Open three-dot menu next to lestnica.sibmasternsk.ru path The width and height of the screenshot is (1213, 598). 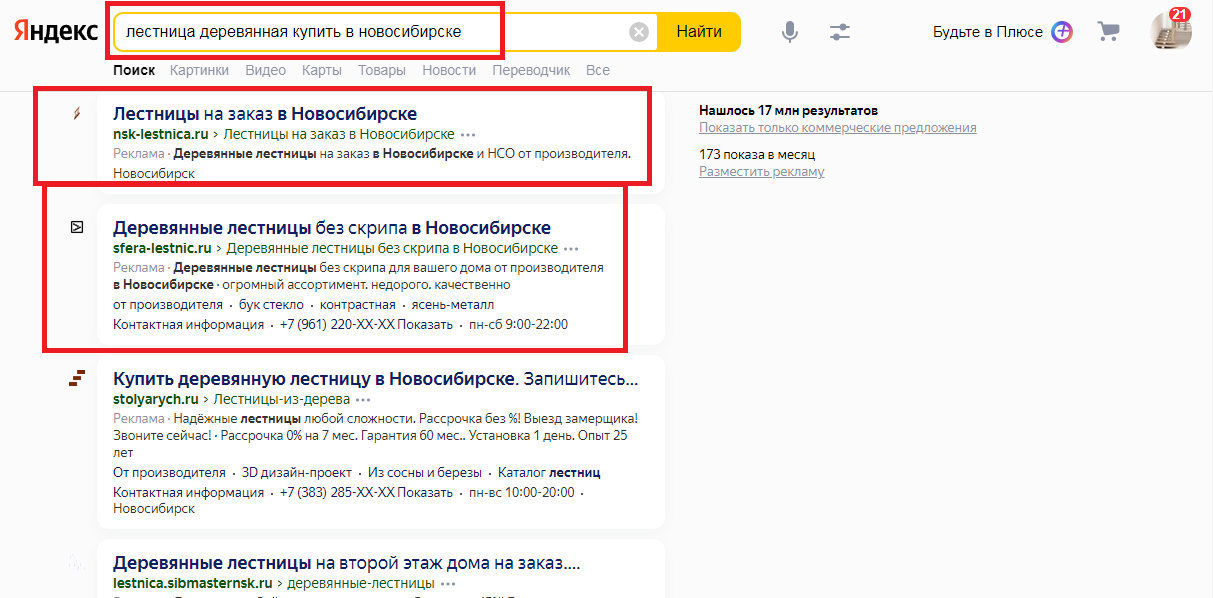(448, 583)
